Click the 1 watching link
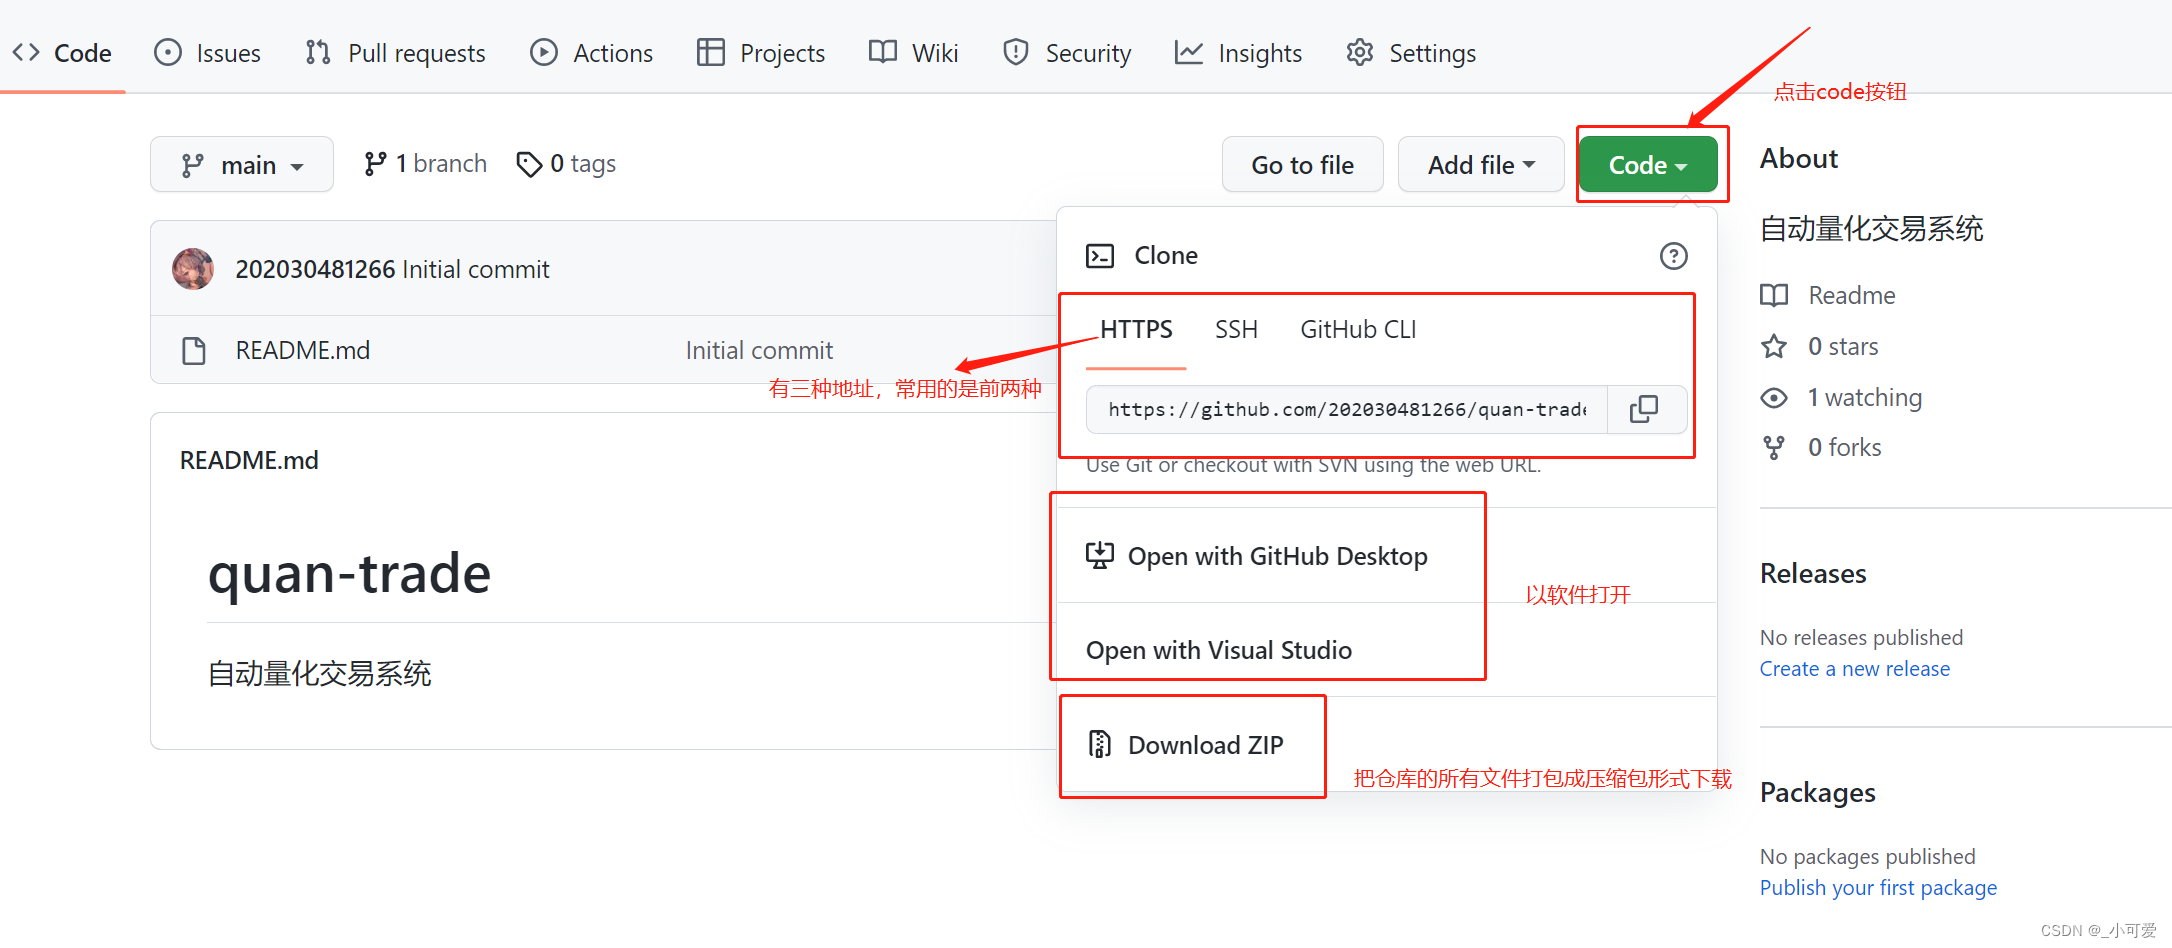Image resolution: width=2172 pixels, height=948 pixels. coord(1864,398)
